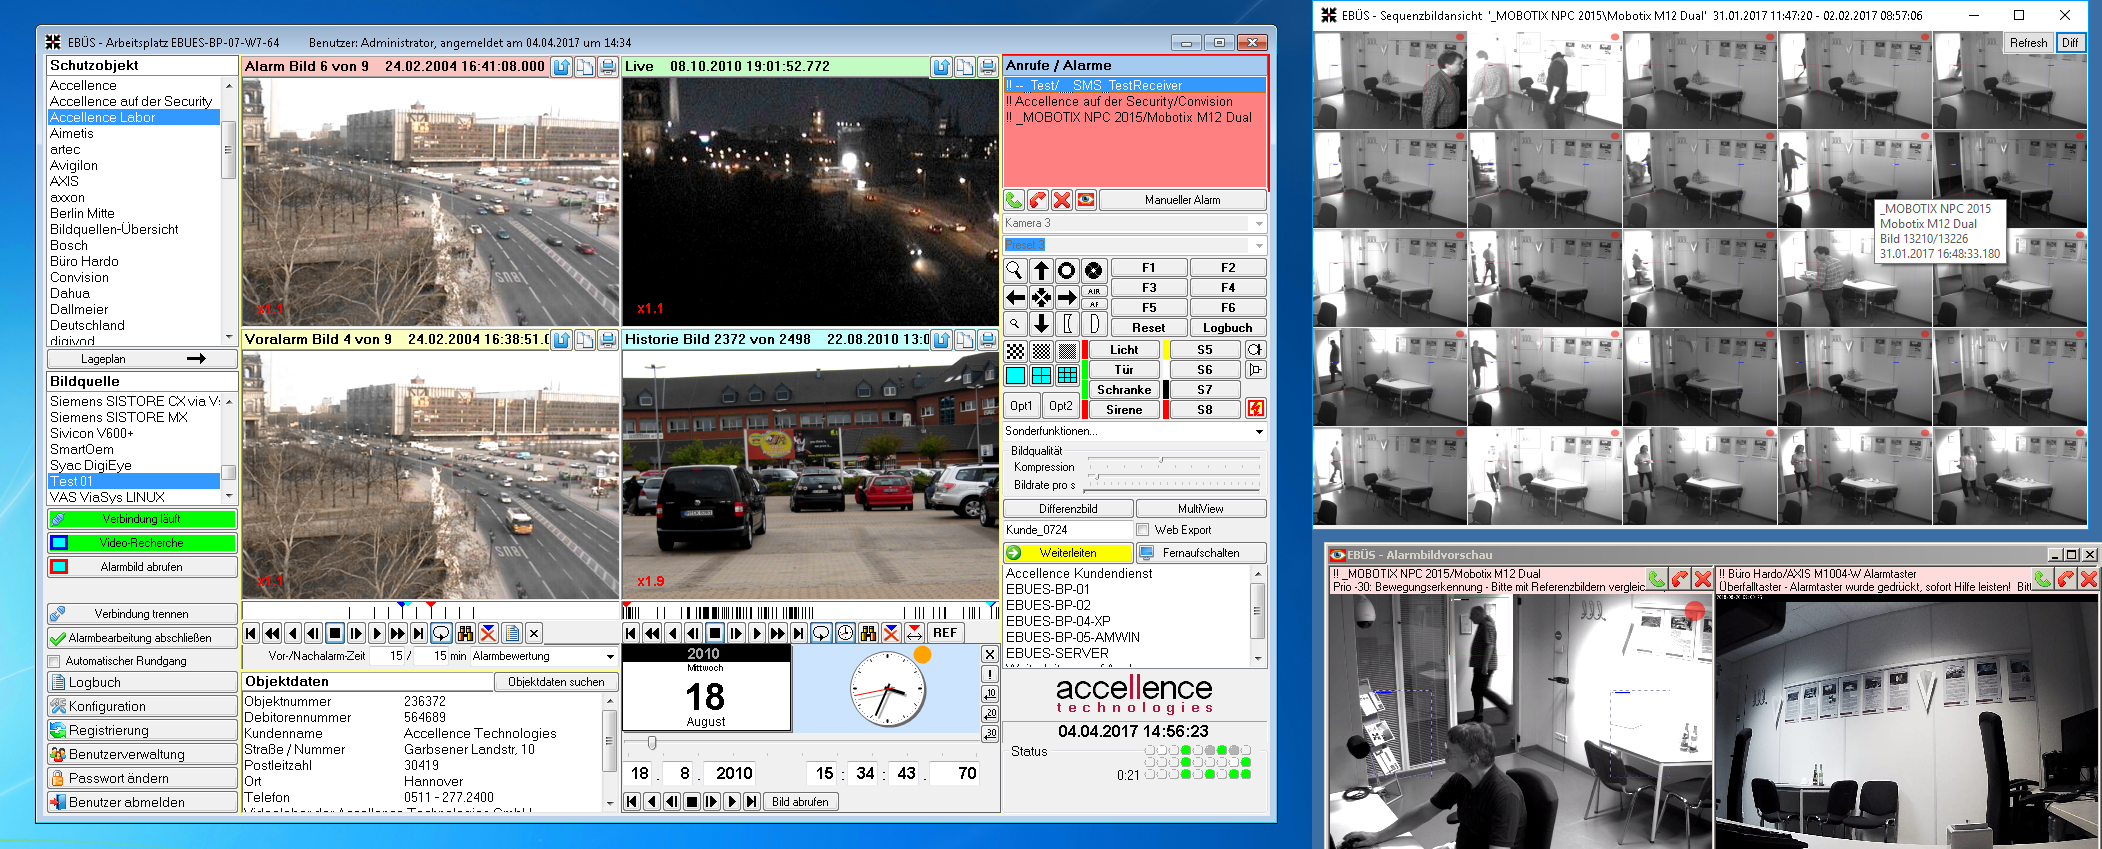Toggle the S5 switch

[x=1205, y=350]
